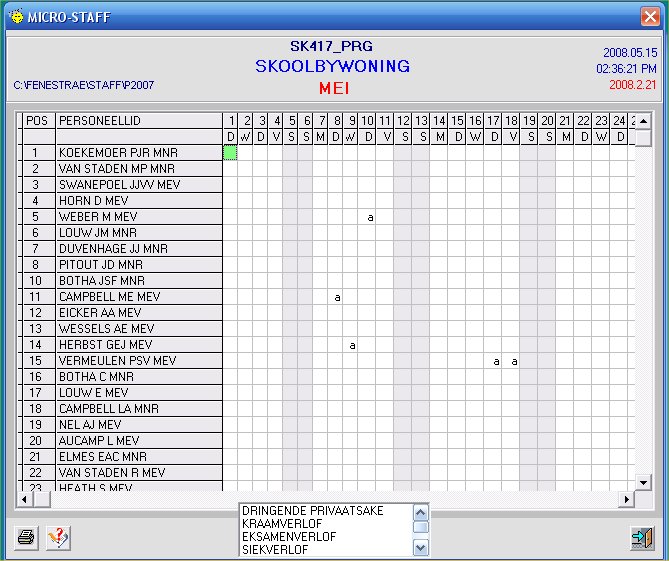Image resolution: width=669 pixels, height=561 pixels.
Task: Click the PERSONEELLID column header
Action: point(138,121)
